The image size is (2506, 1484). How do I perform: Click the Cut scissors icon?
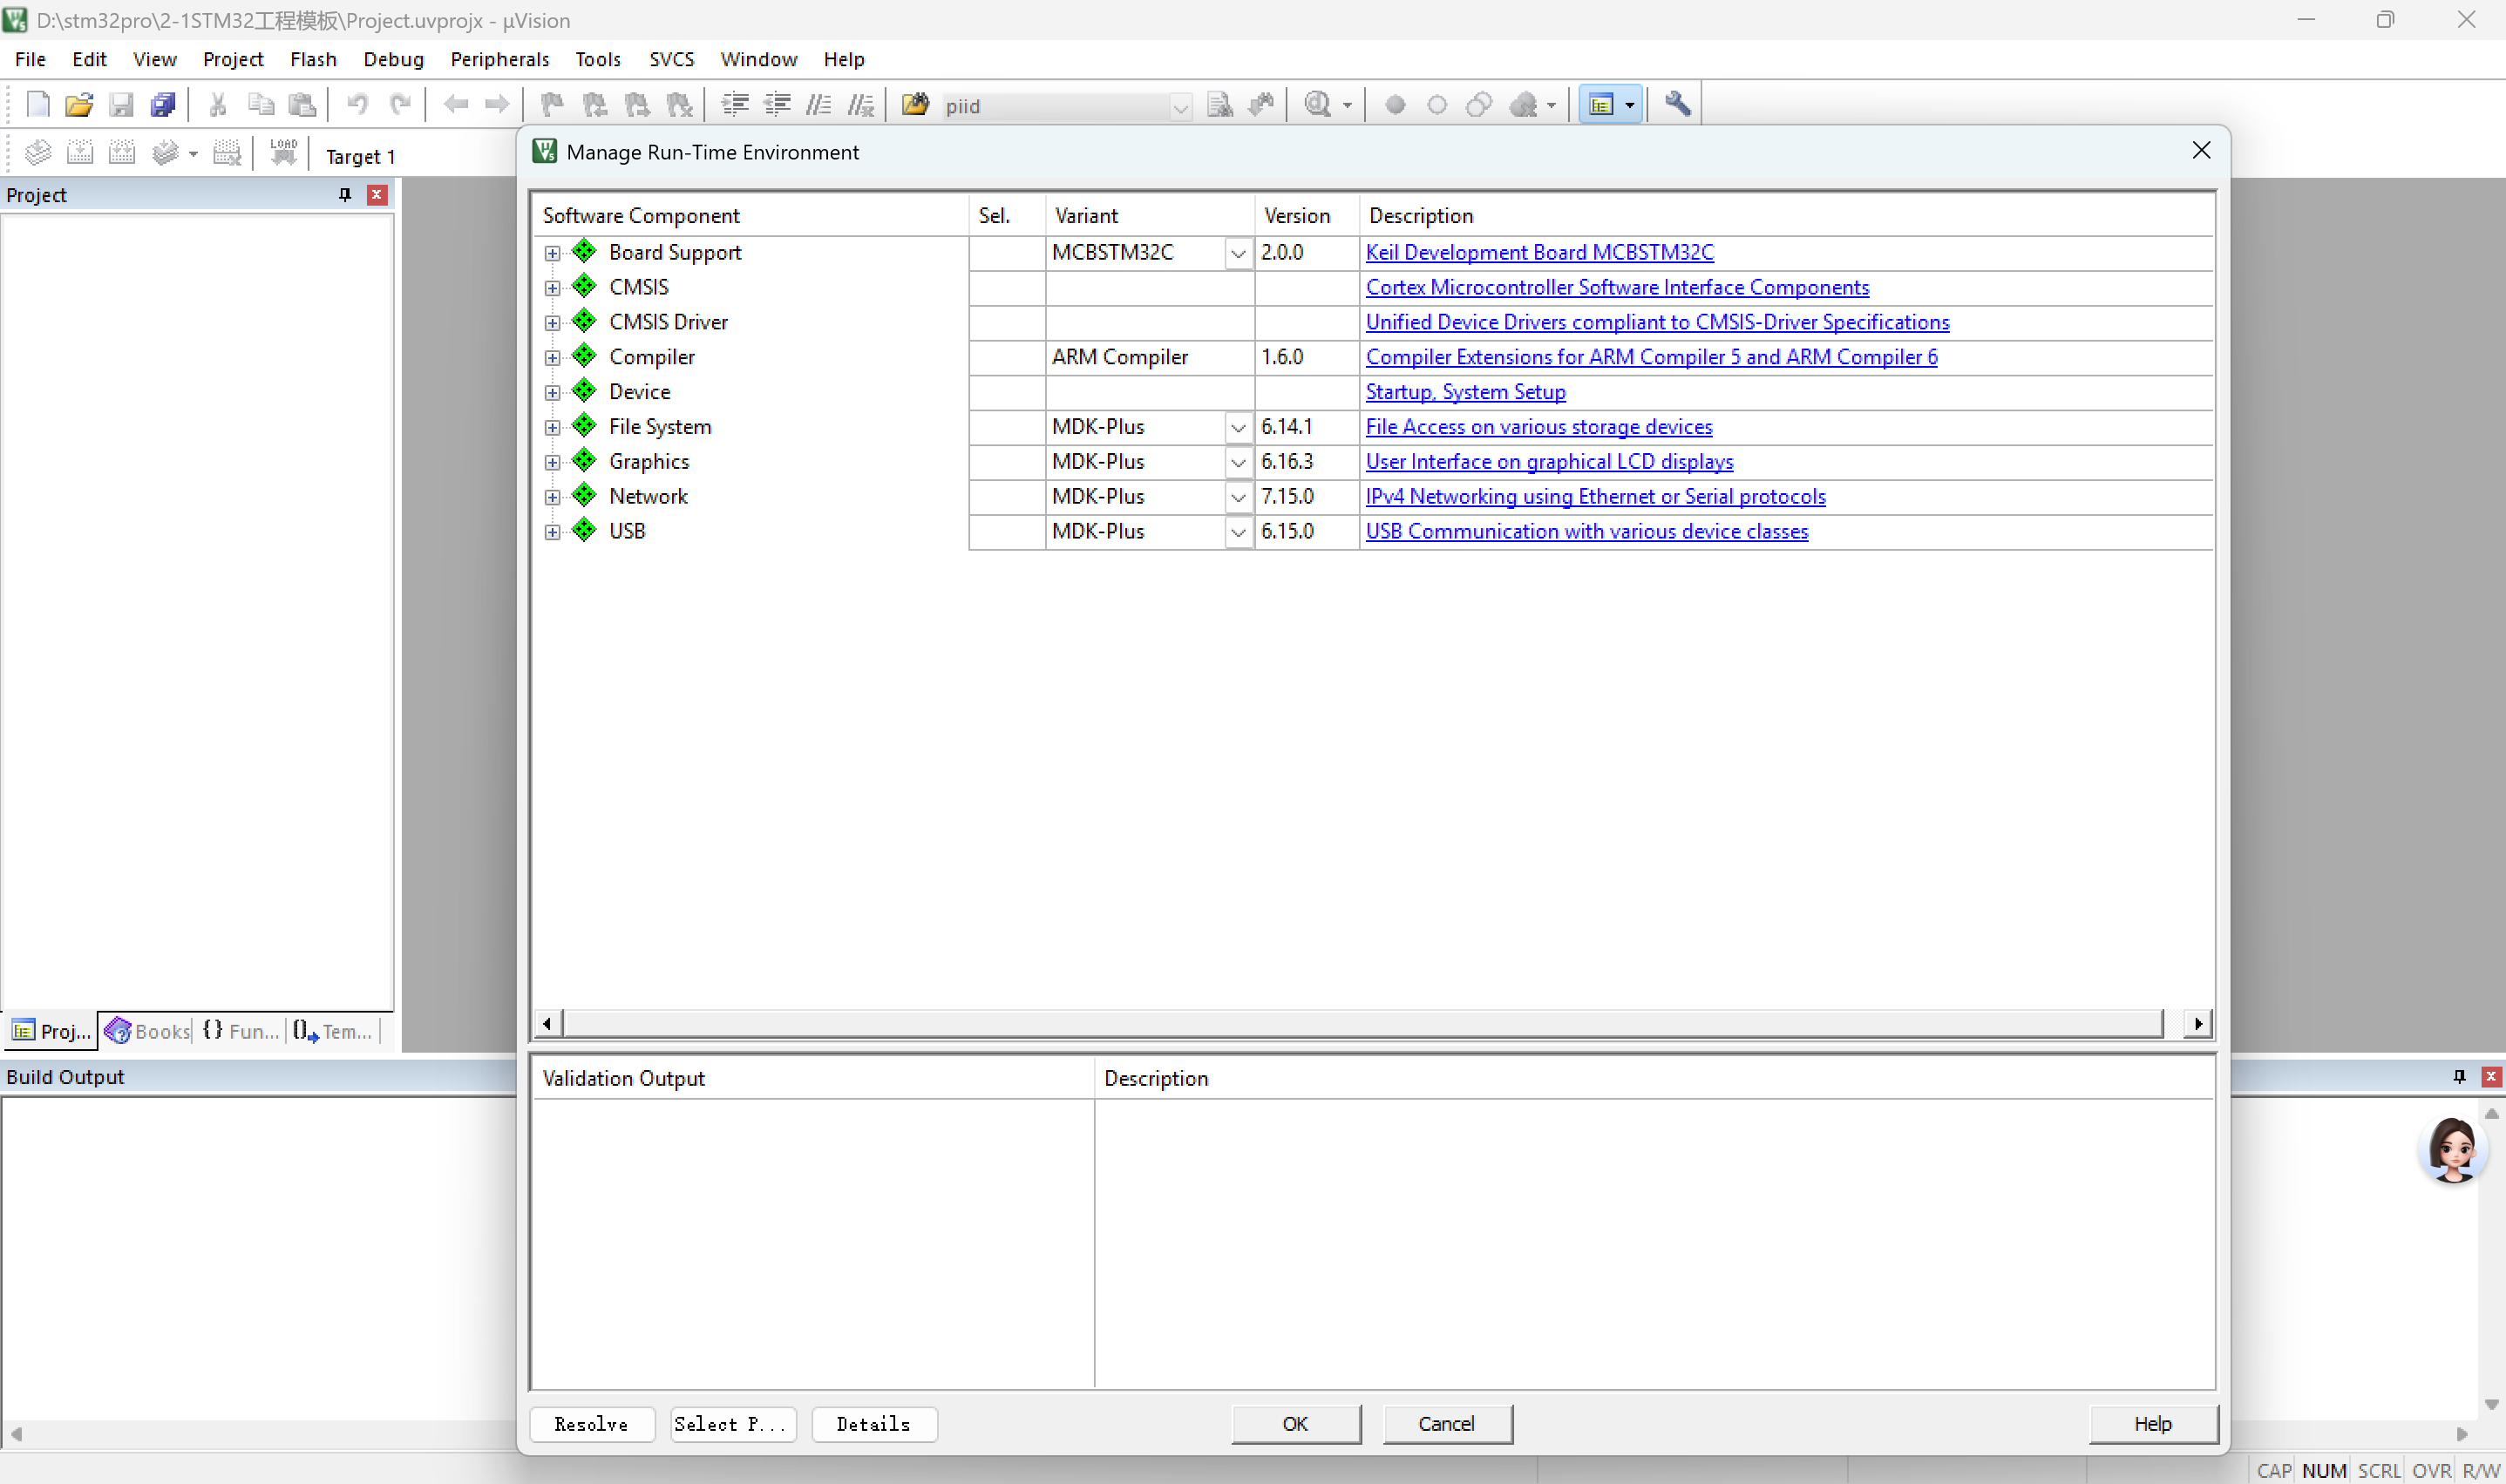click(x=218, y=105)
